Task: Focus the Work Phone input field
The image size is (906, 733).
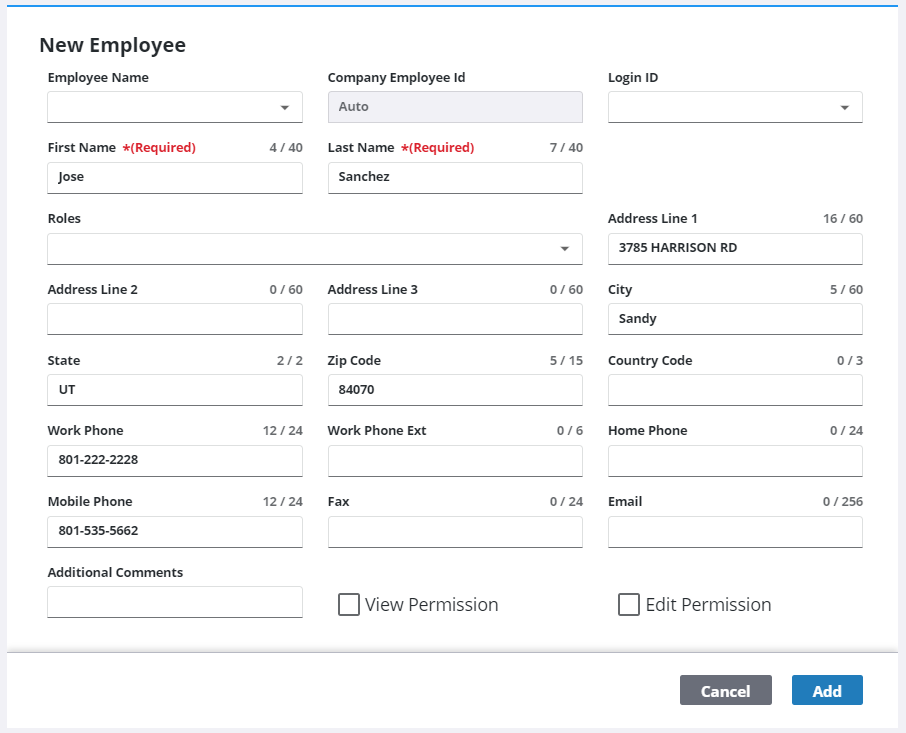Action: coord(174,461)
